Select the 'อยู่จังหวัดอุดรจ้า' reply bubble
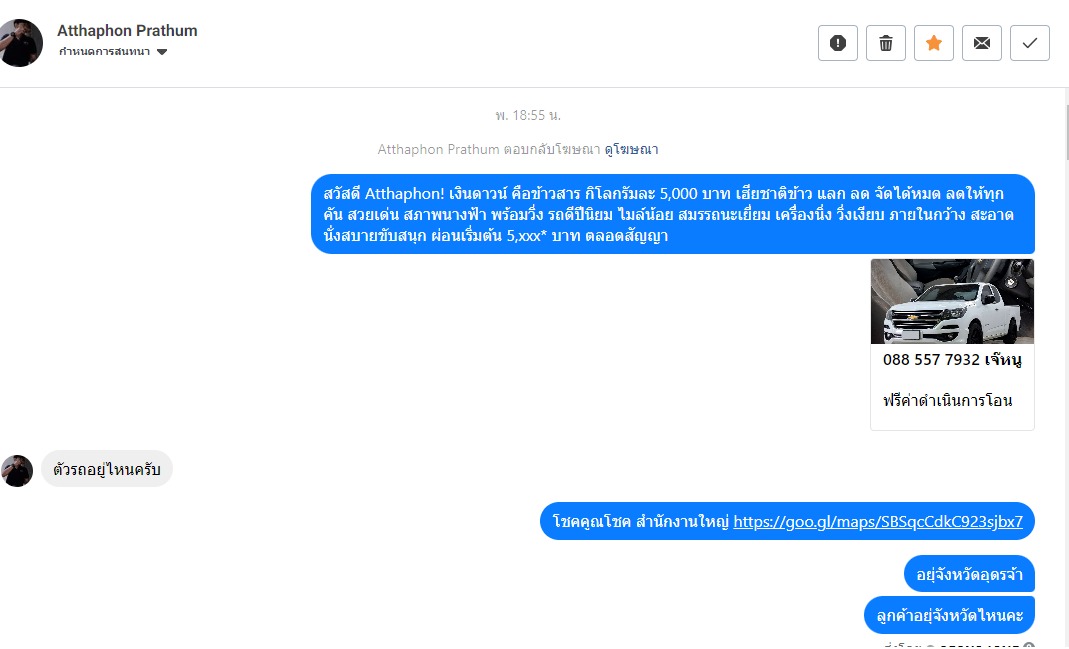 [969, 574]
